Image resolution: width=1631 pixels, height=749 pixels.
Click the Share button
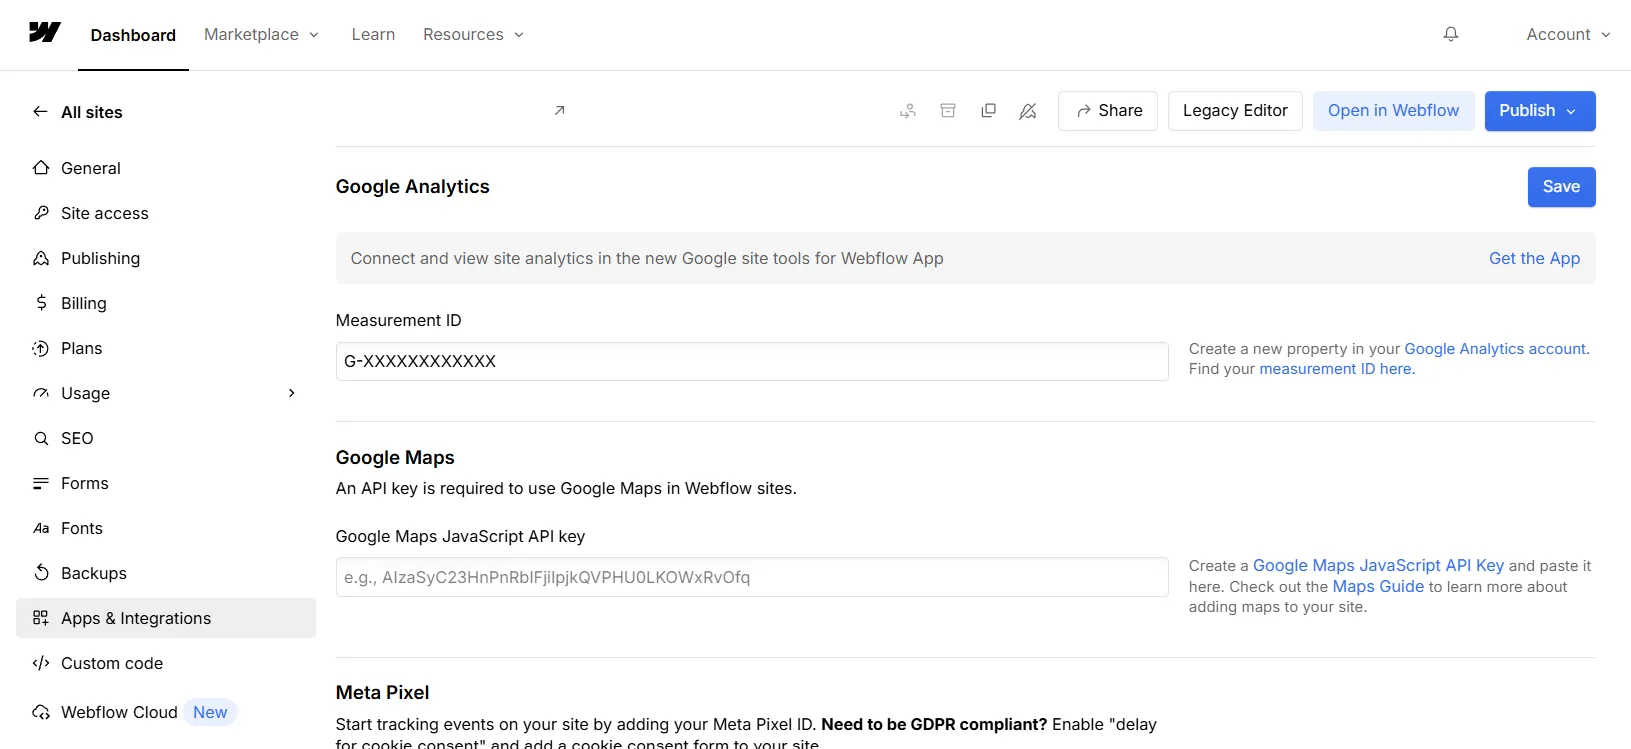click(x=1108, y=111)
